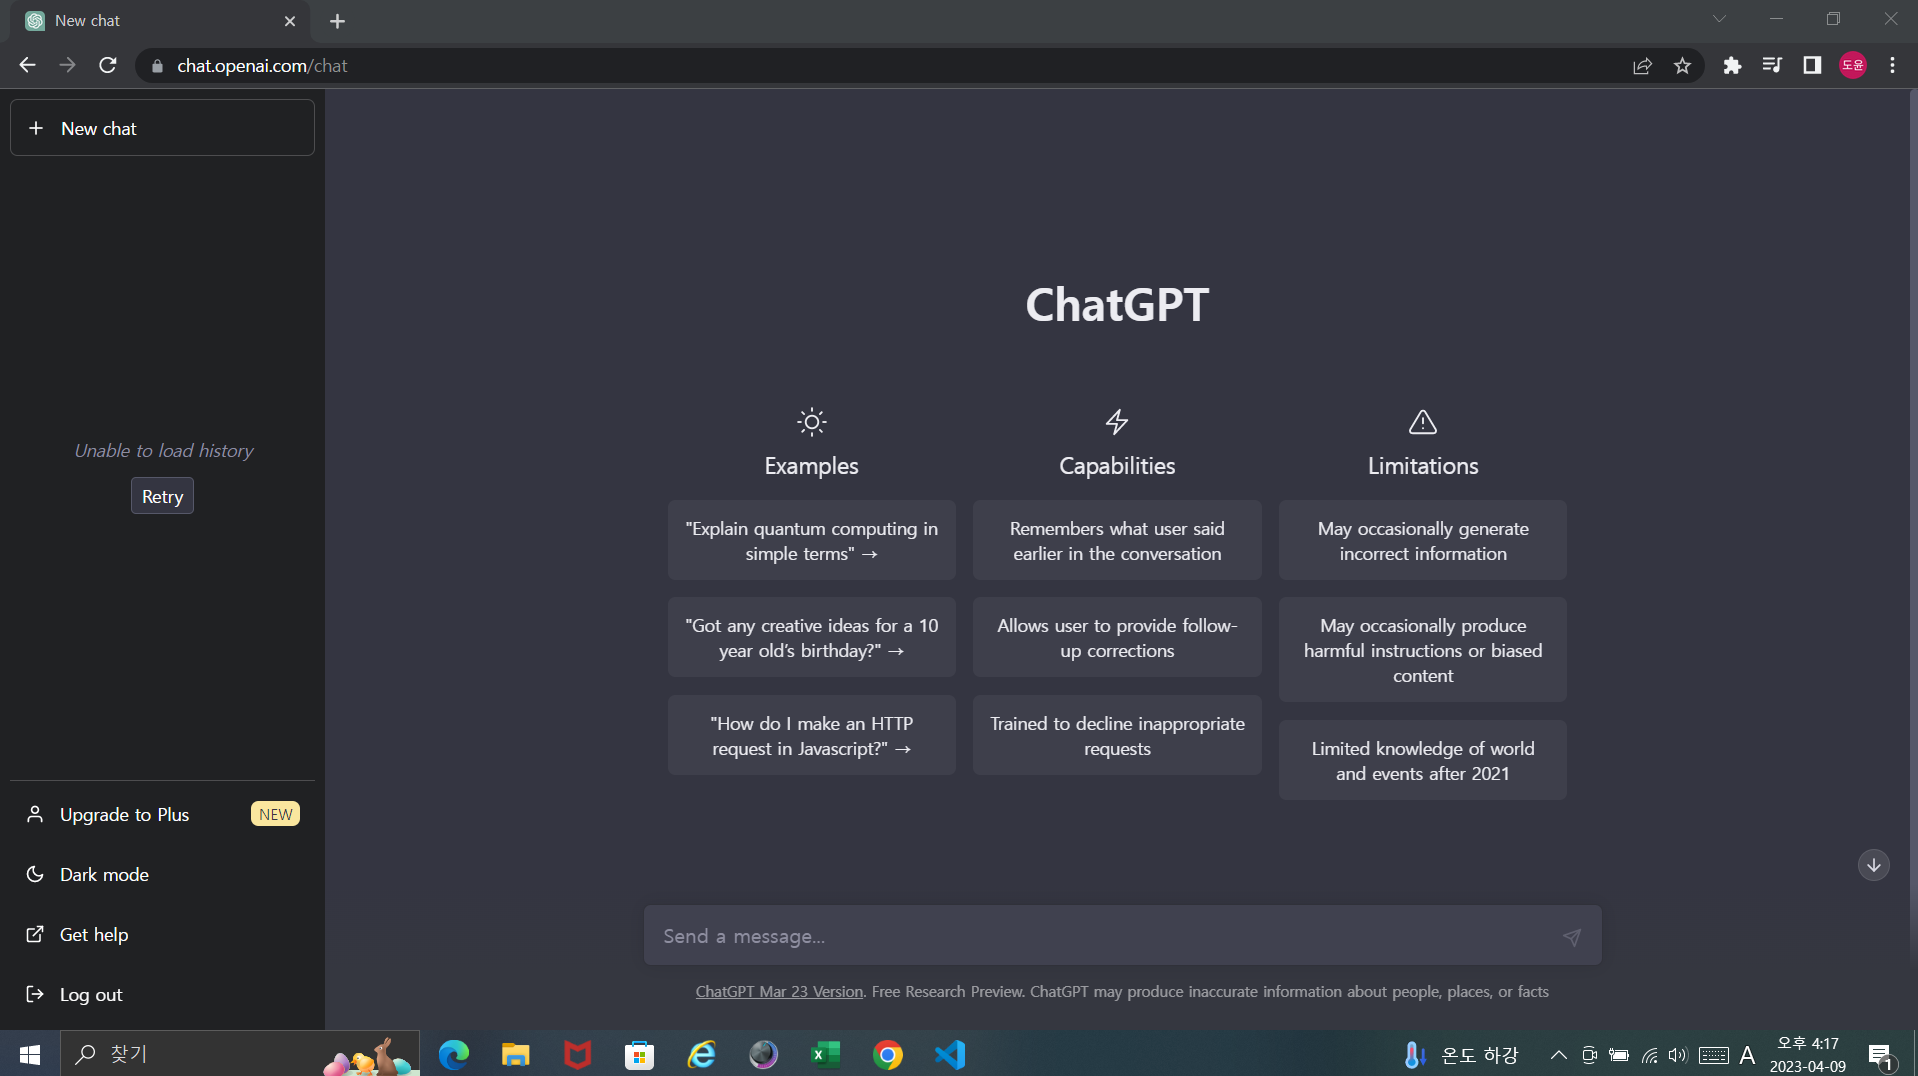Close the New chat tab
This screenshot has width=1918, height=1076.
click(x=290, y=21)
